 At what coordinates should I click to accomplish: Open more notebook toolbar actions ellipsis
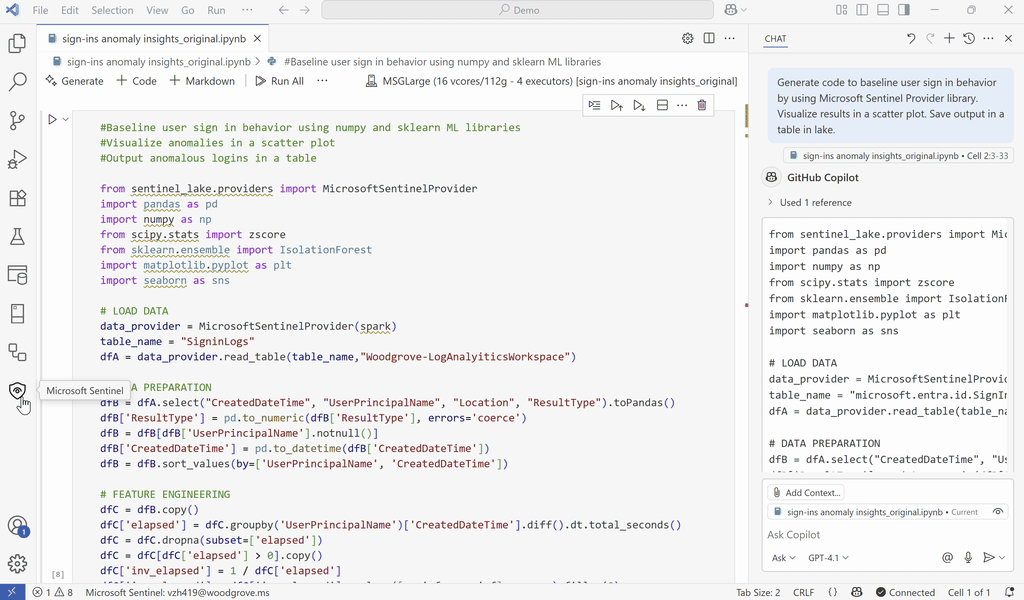point(322,81)
